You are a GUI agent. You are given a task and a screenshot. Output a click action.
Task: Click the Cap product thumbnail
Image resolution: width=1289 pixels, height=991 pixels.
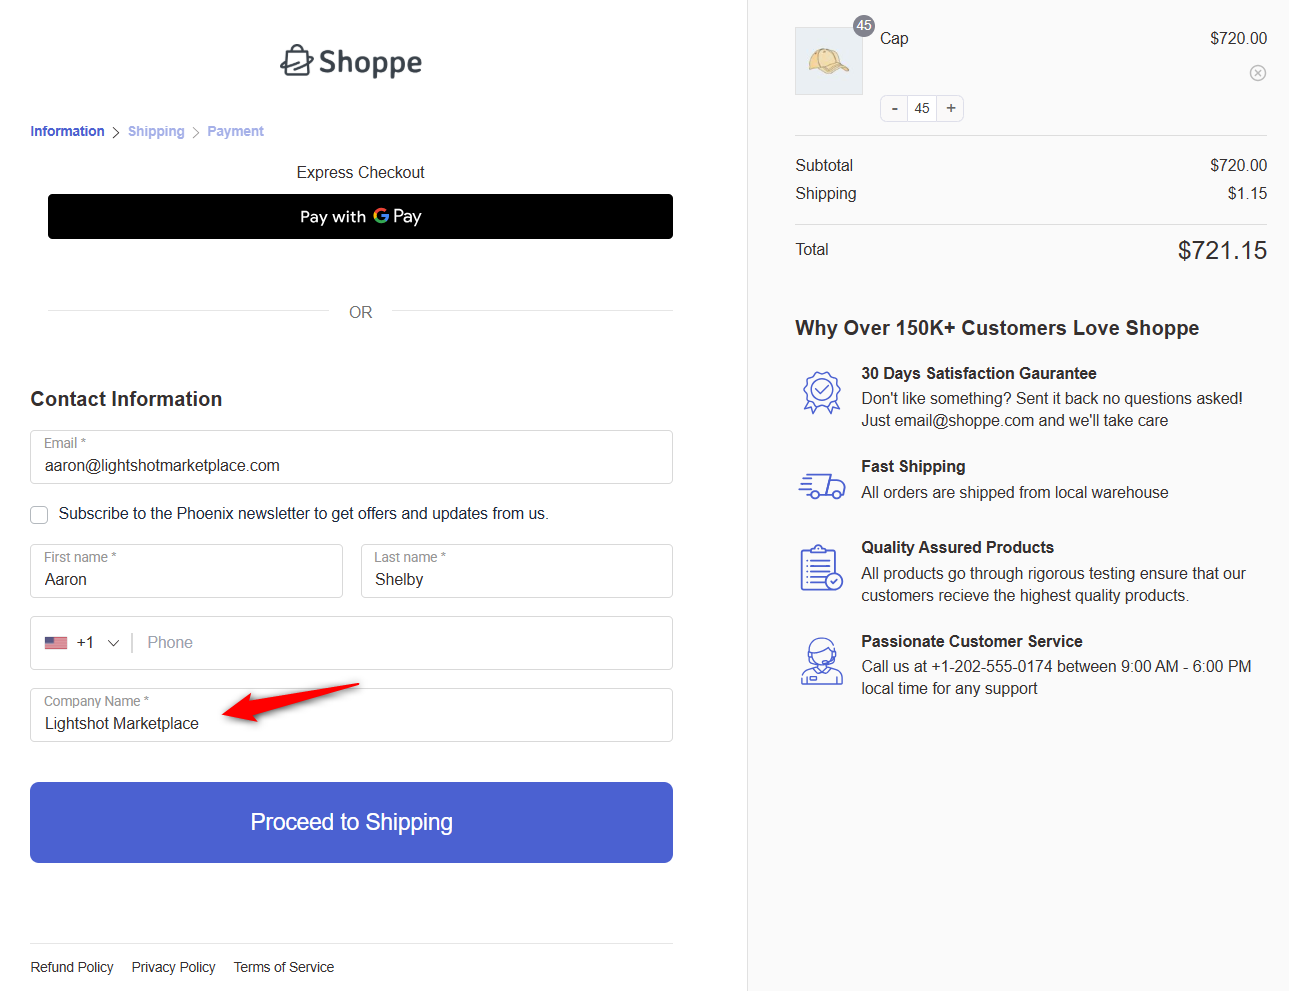click(x=828, y=61)
